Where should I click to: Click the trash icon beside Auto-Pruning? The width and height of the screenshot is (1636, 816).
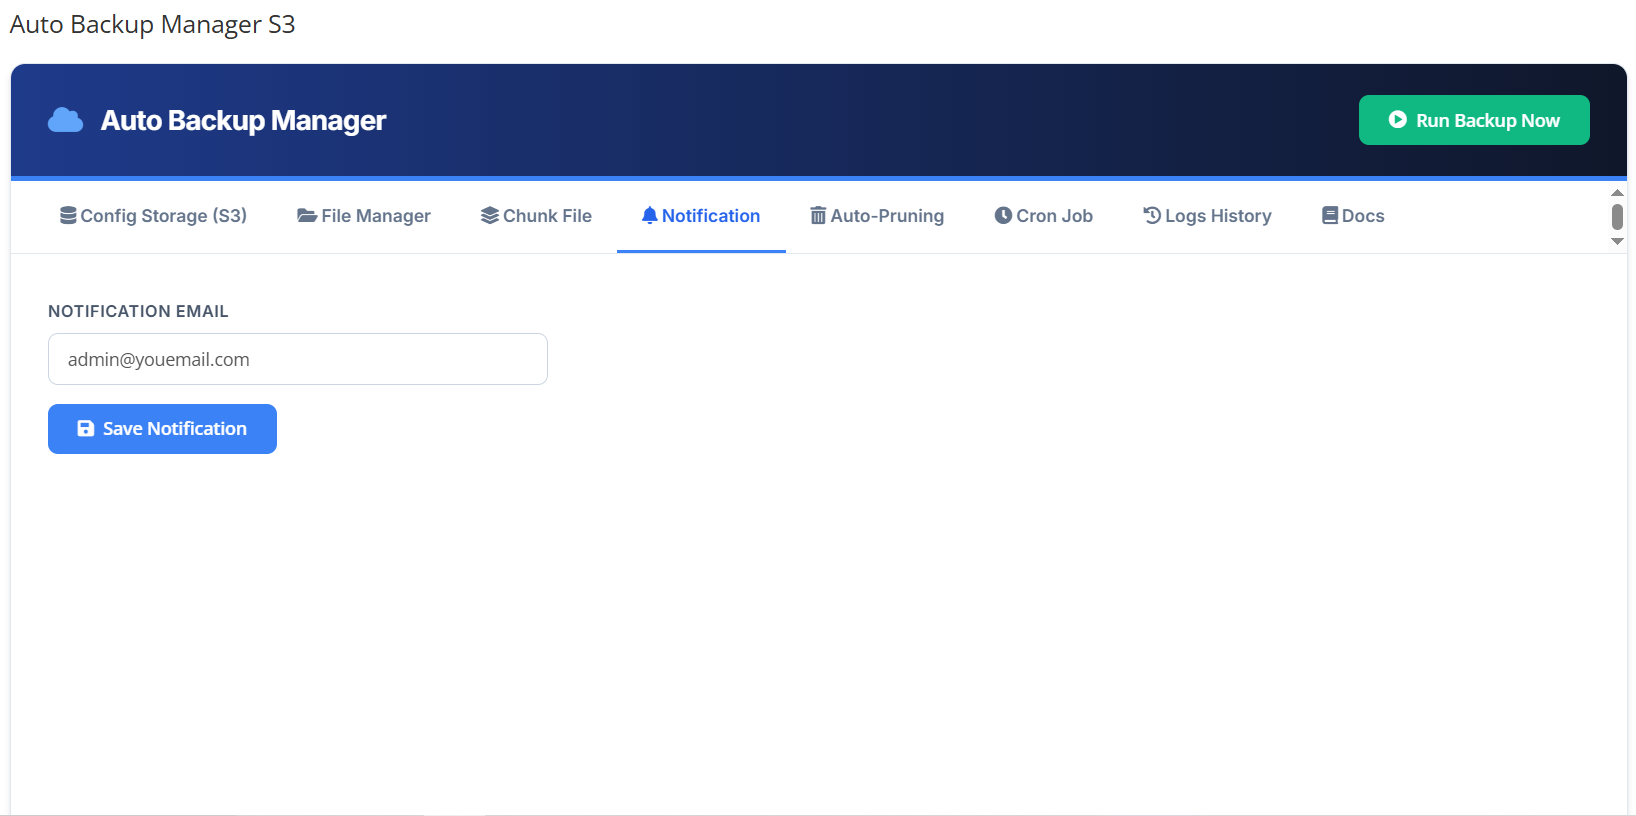(818, 216)
